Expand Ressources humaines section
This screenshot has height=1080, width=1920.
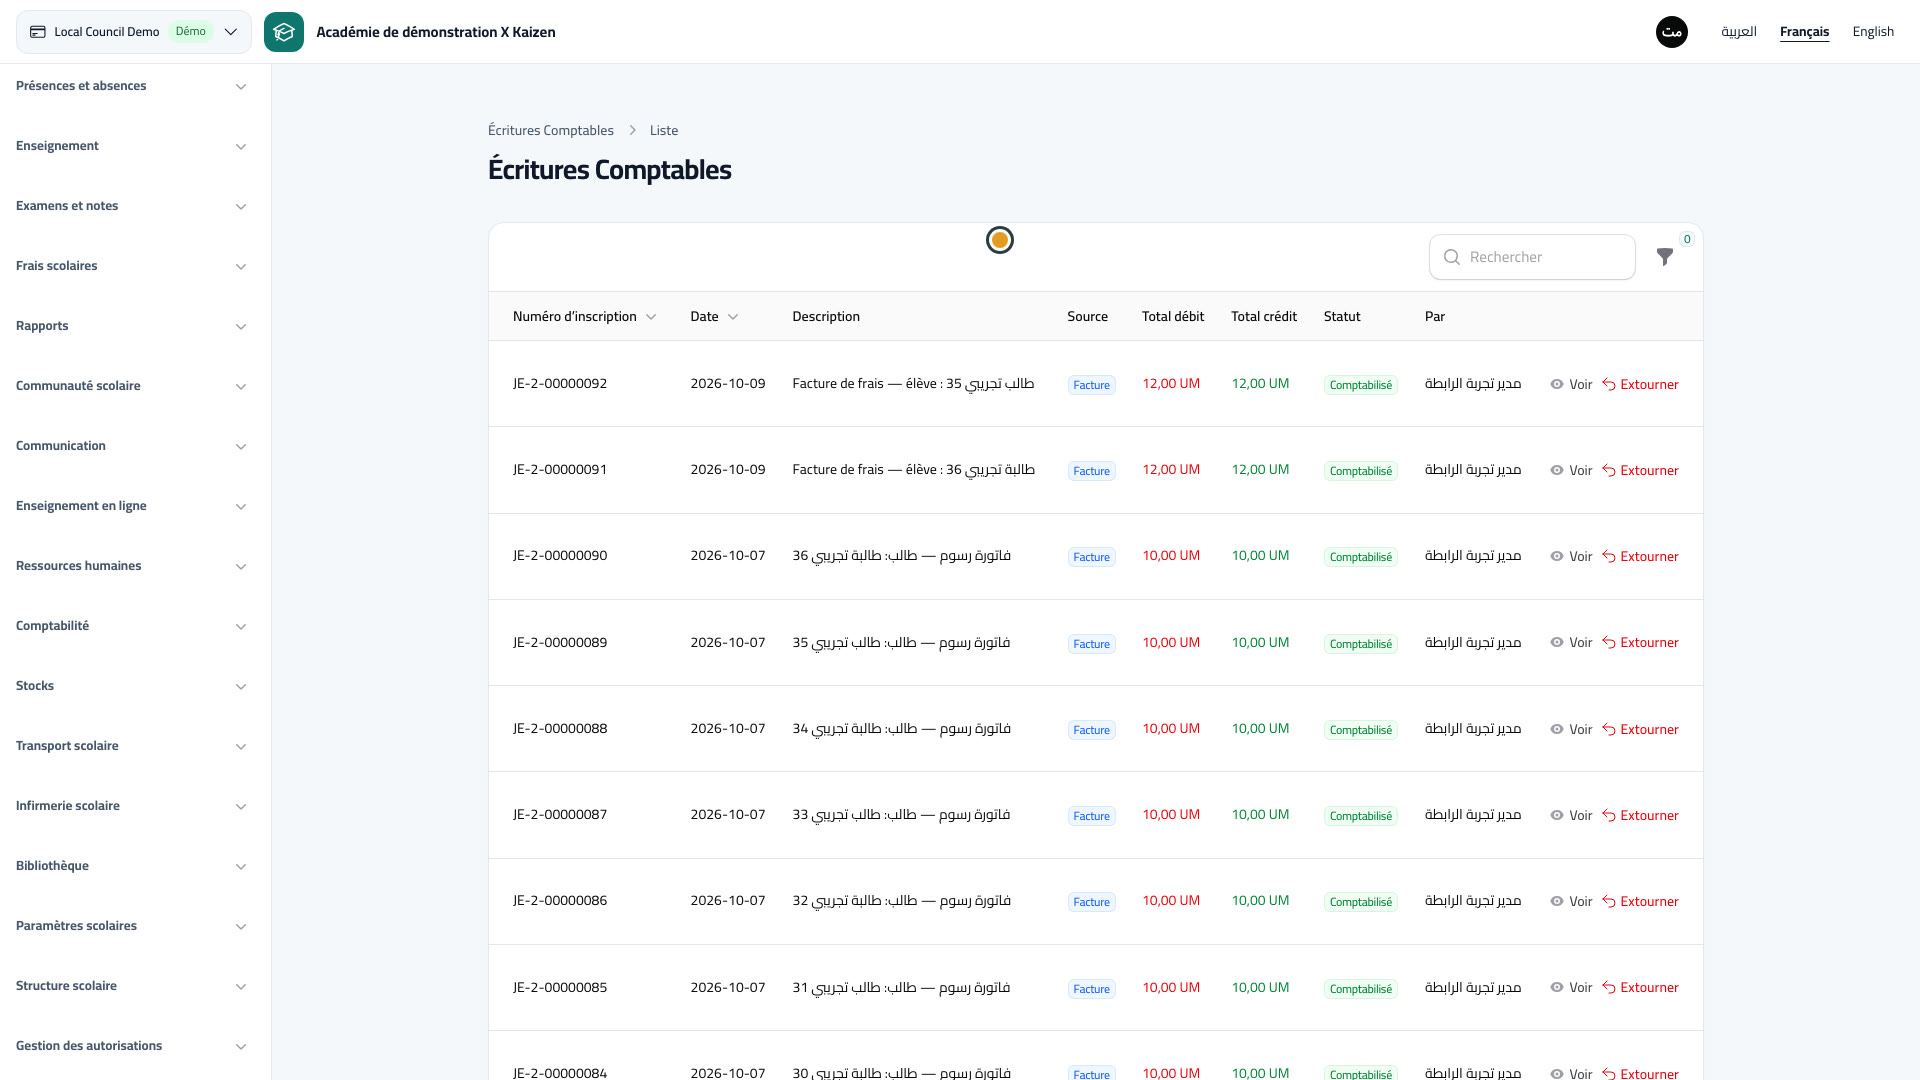[x=131, y=566]
